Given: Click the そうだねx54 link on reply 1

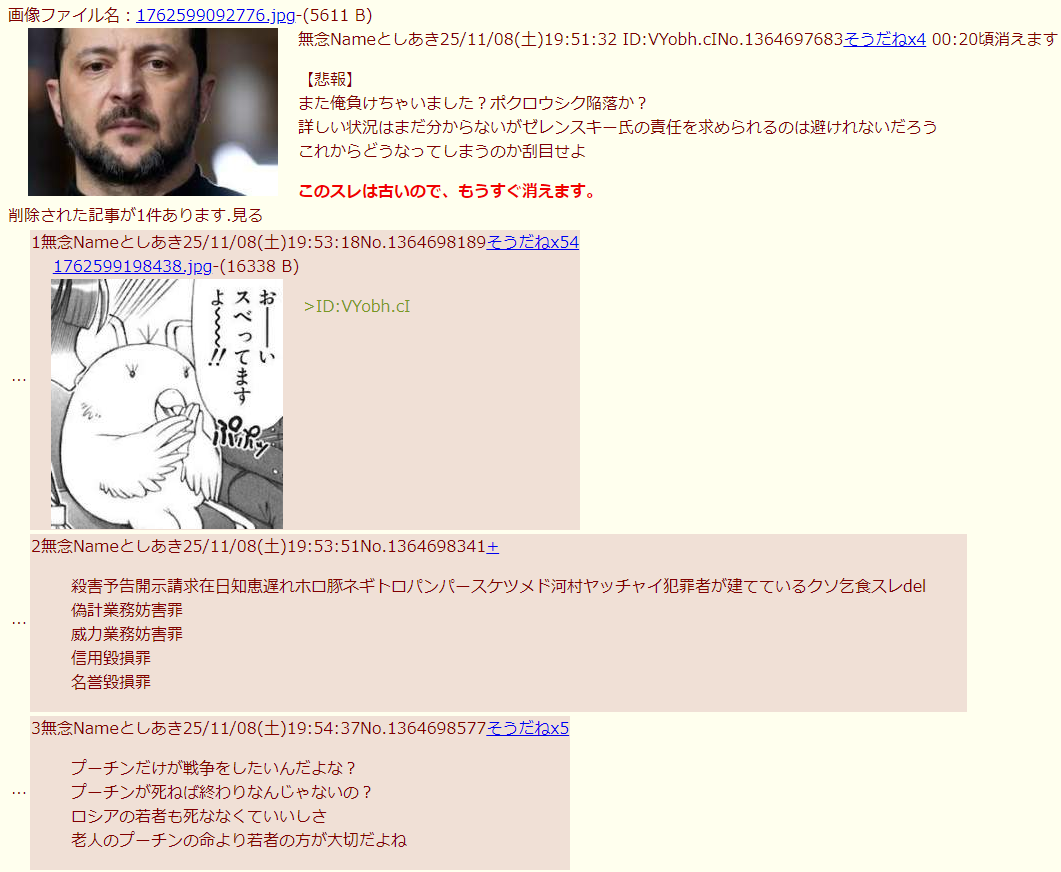Looking at the screenshot, I should [533, 242].
